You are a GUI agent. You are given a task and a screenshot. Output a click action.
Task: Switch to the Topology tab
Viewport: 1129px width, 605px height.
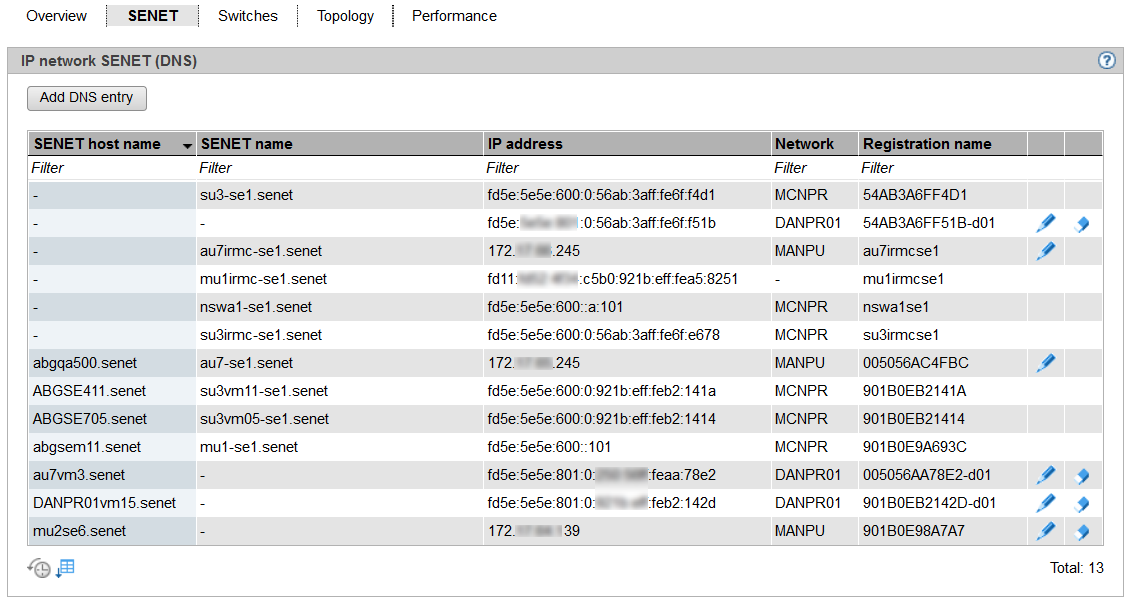[345, 16]
